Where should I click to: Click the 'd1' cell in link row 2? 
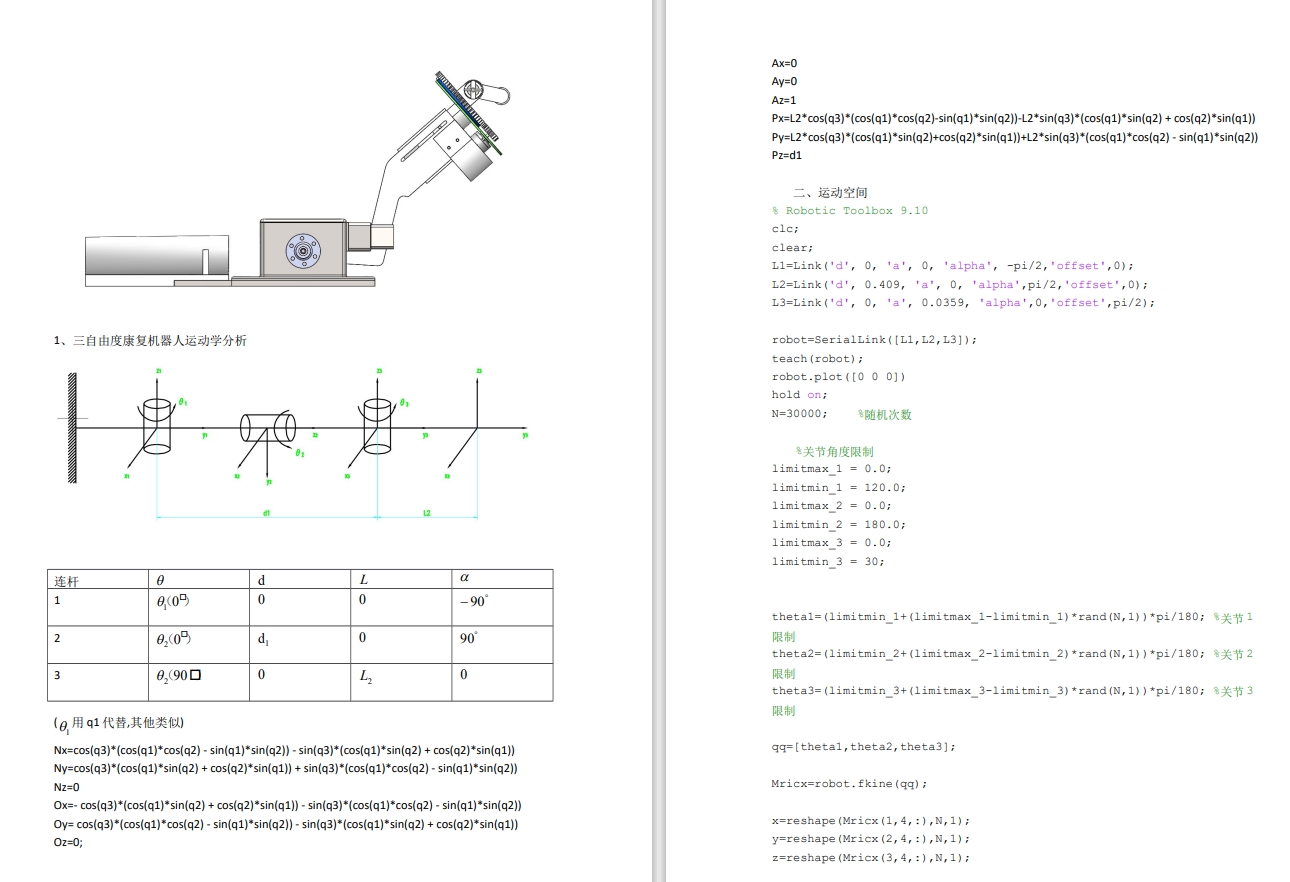pos(300,645)
